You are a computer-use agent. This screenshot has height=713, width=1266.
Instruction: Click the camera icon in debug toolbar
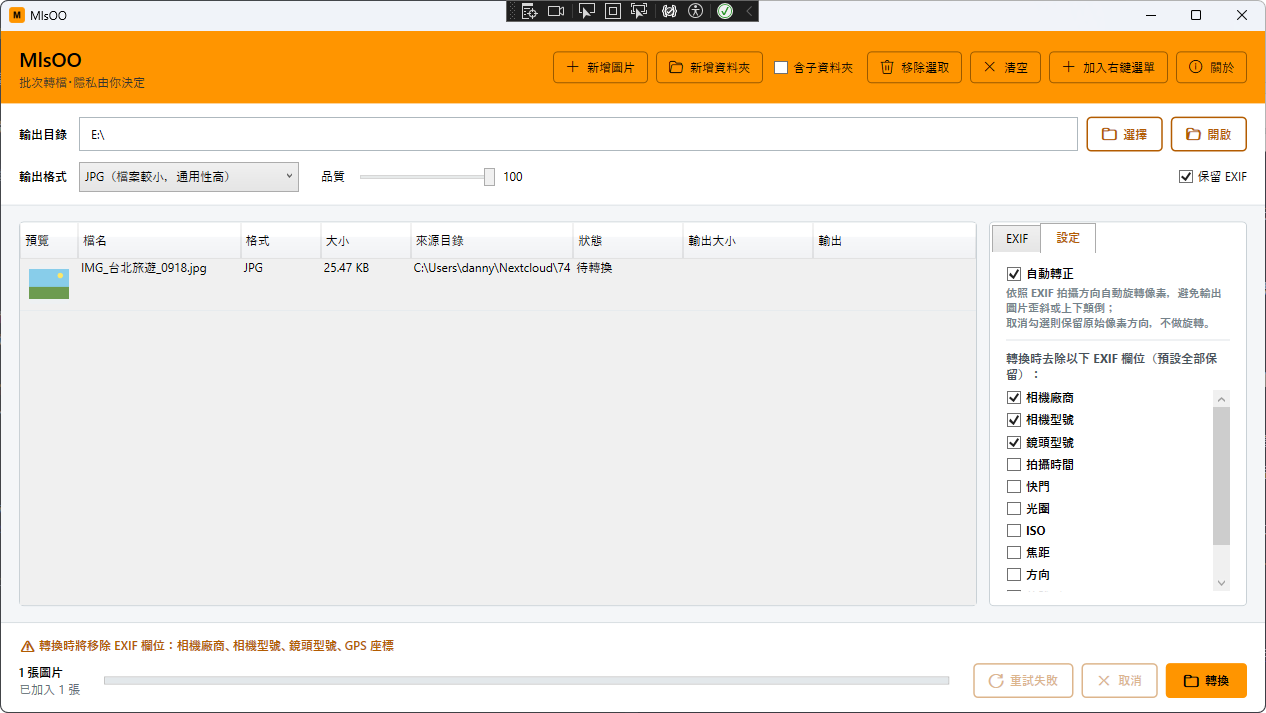pyautogui.click(x=556, y=11)
